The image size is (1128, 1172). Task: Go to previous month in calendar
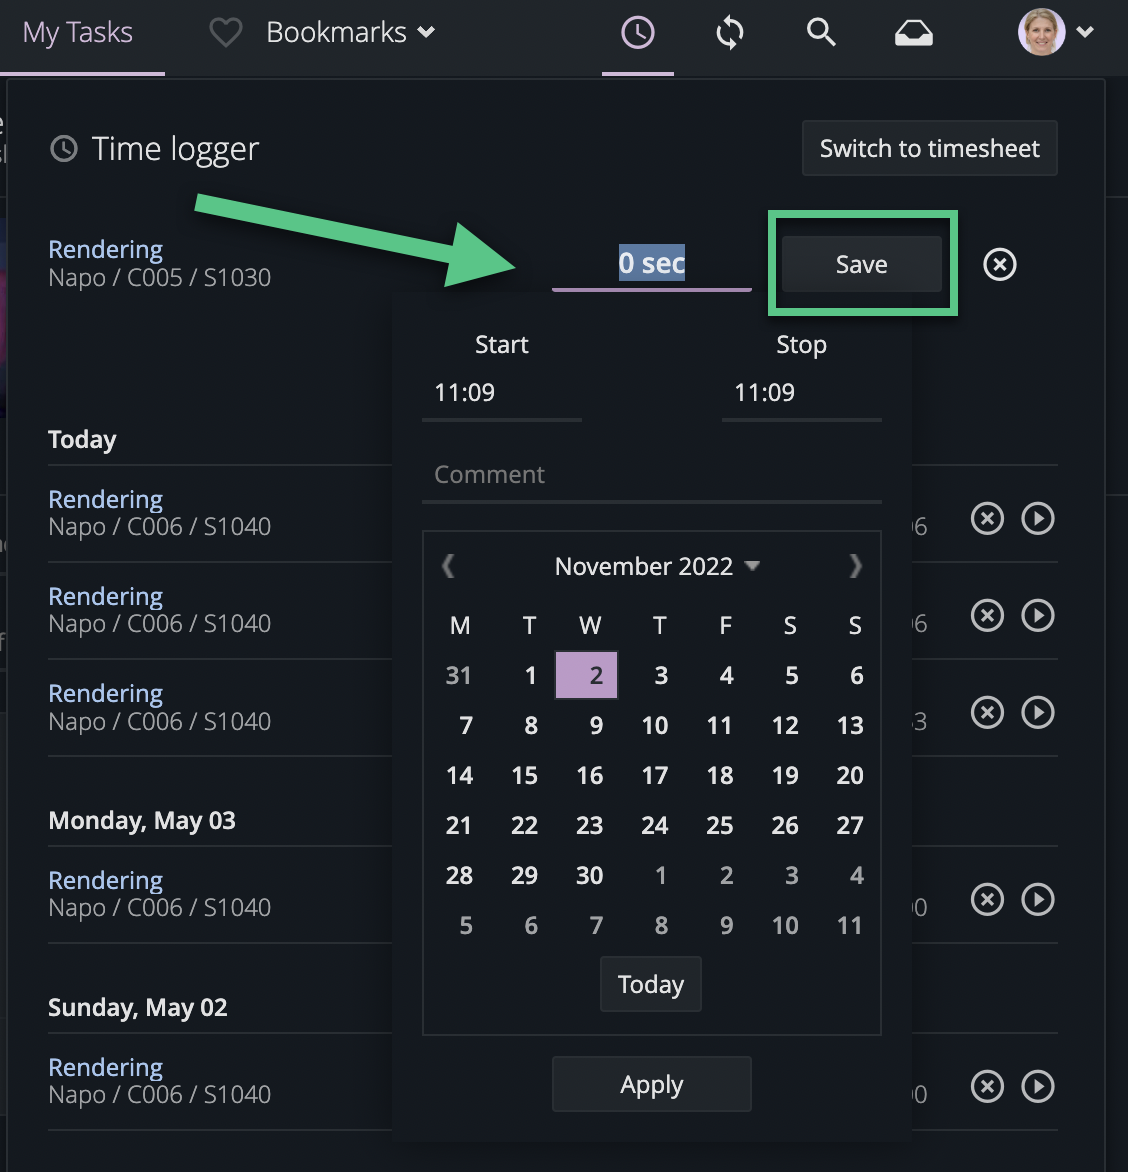[x=448, y=566]
